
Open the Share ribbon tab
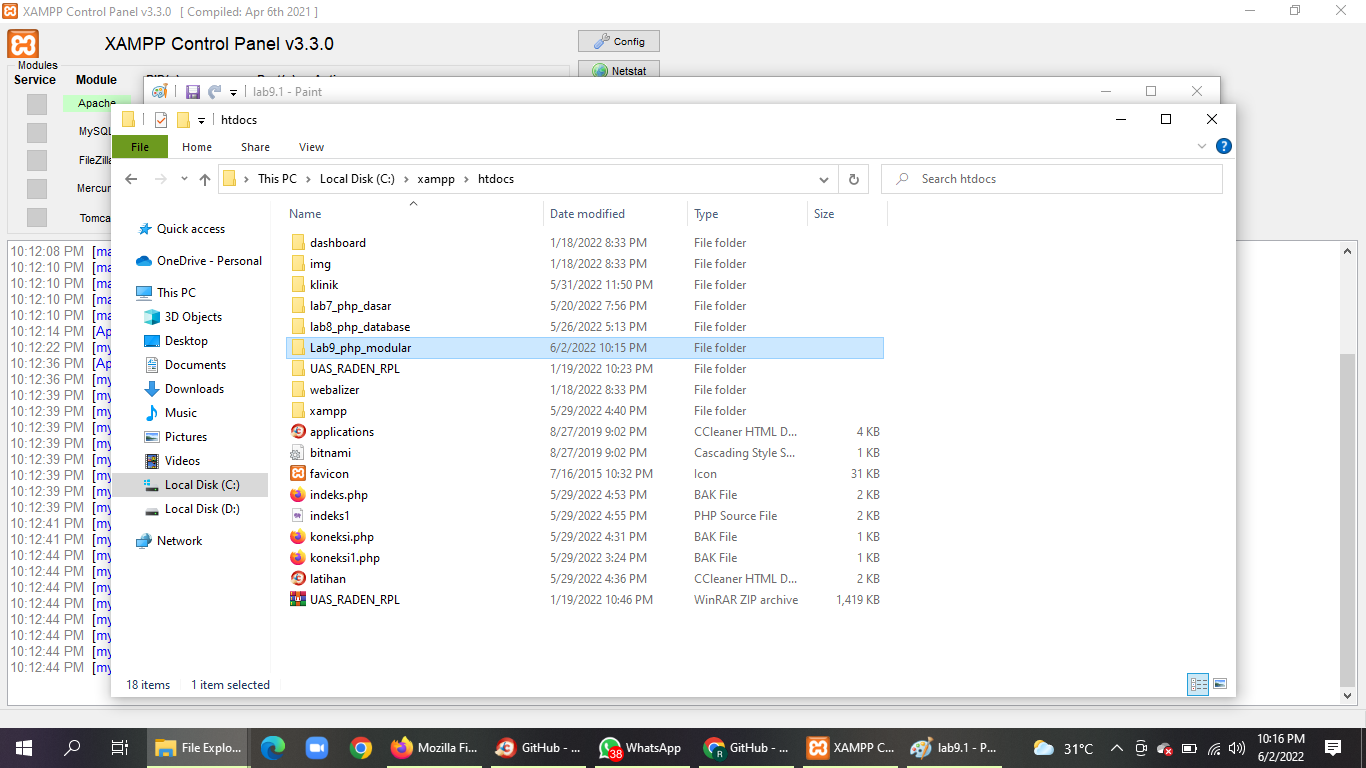255,147
